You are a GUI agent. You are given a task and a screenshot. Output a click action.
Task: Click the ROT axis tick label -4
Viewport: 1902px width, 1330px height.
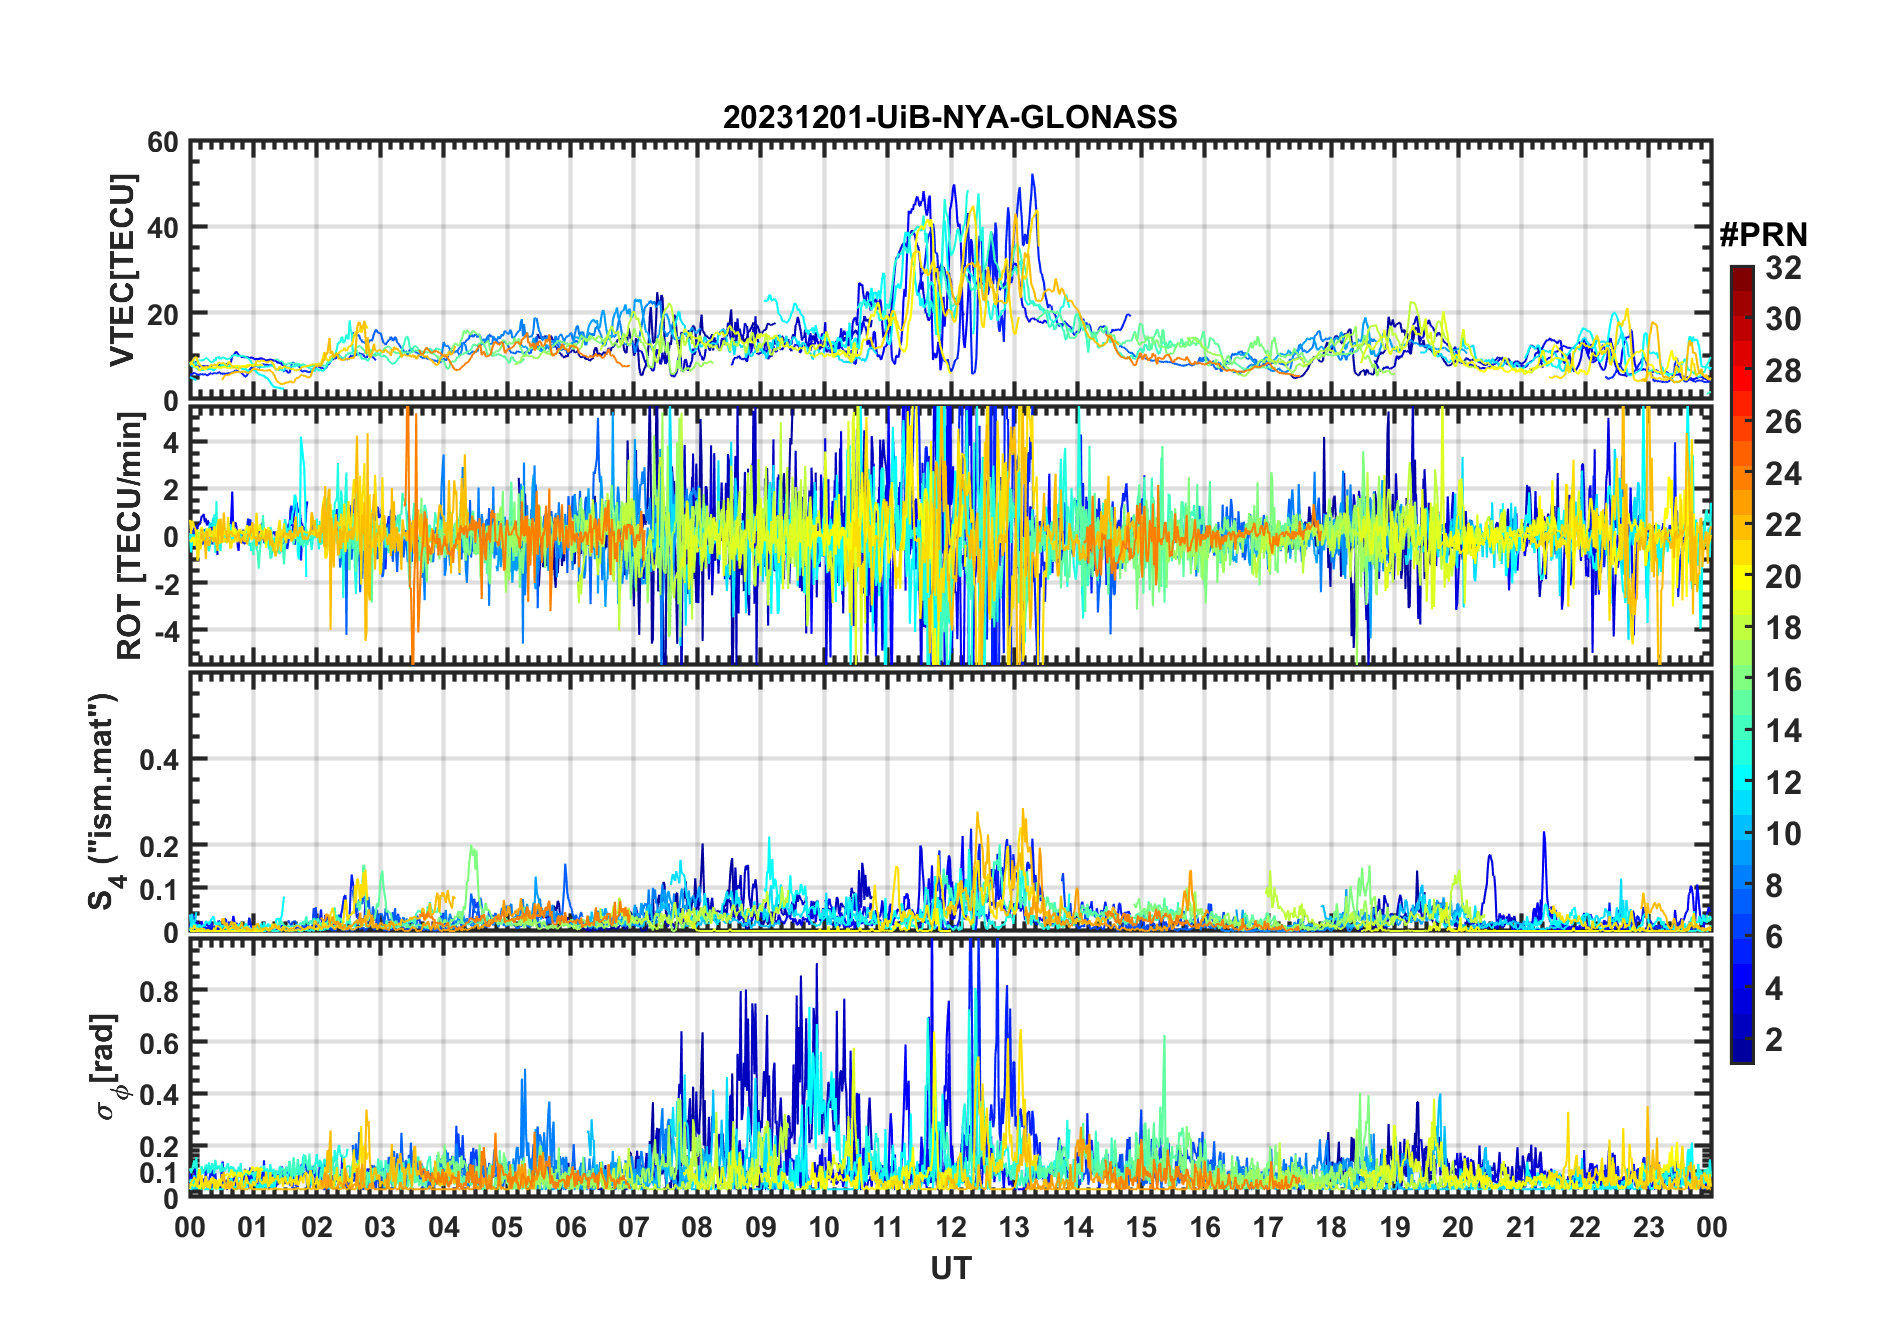pyautogui.click(x=166, y=632)
